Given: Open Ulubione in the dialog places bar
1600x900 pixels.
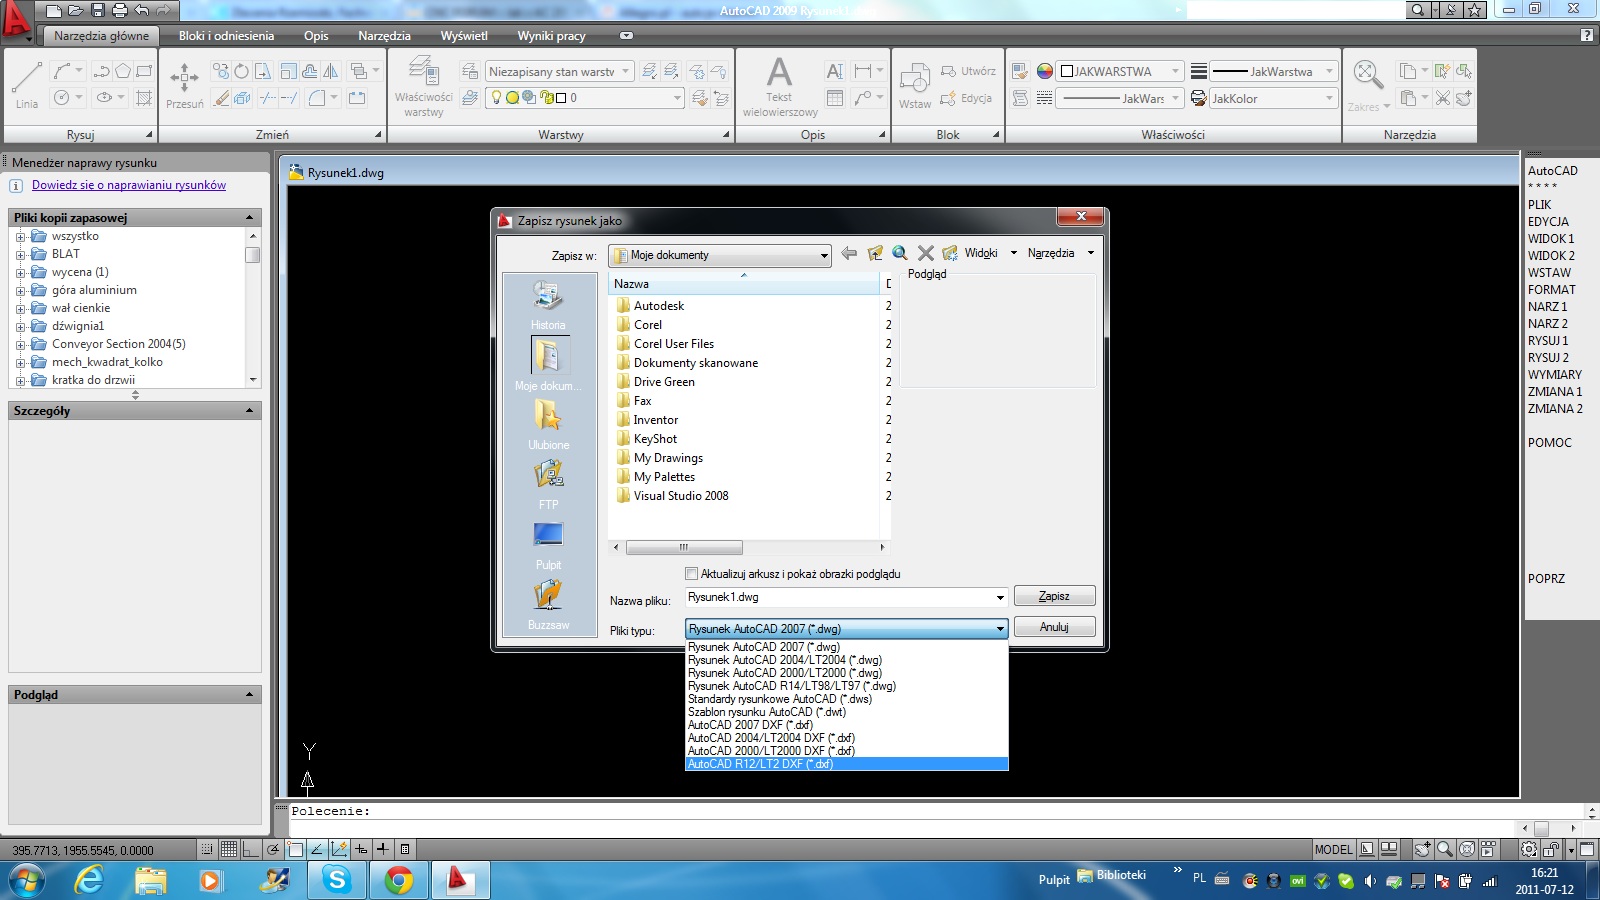Looking at the screenshot, I should pos(548,424).
